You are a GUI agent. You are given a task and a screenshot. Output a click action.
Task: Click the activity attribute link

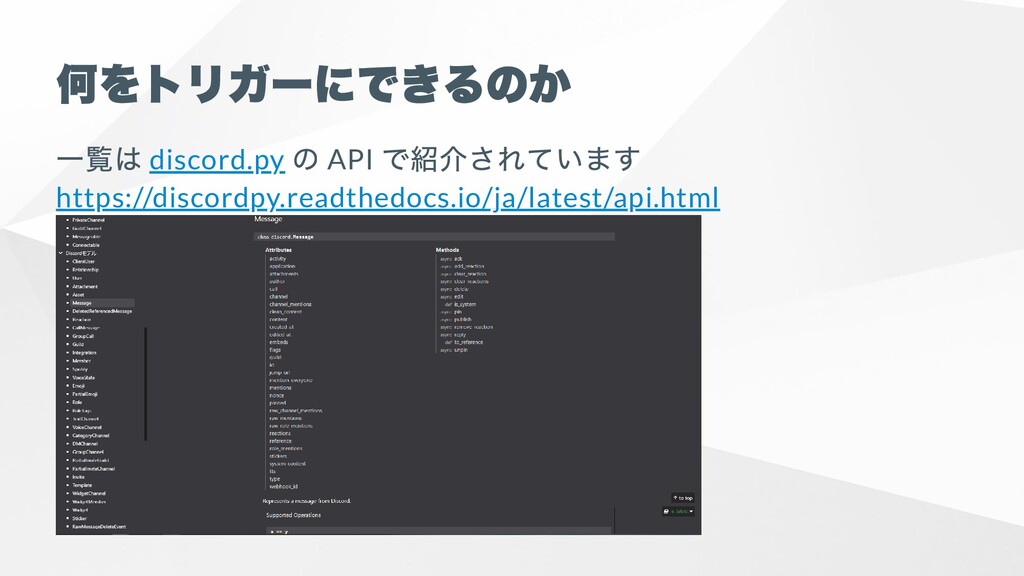point(278,259)
